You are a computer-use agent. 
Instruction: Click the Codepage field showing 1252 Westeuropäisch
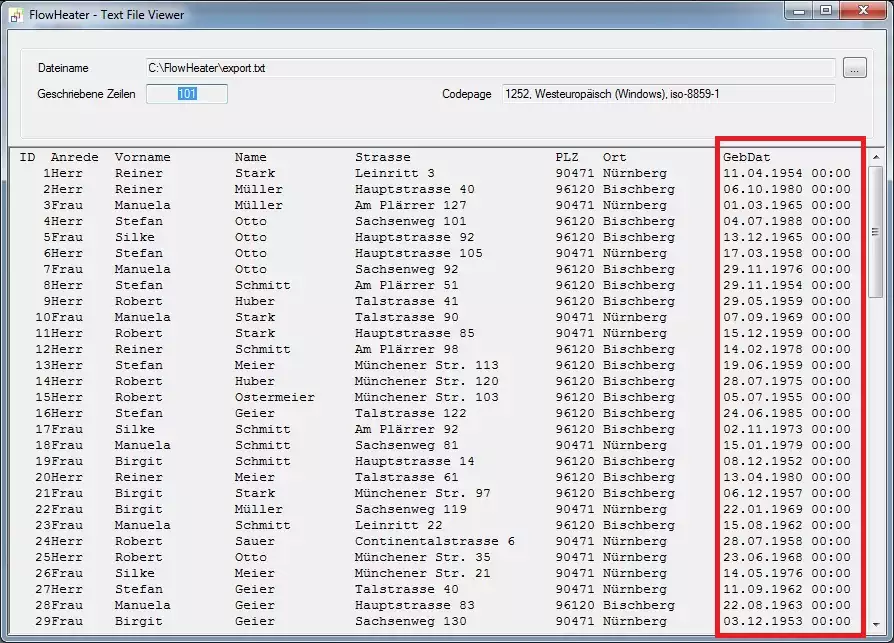(x=667, y=93)
